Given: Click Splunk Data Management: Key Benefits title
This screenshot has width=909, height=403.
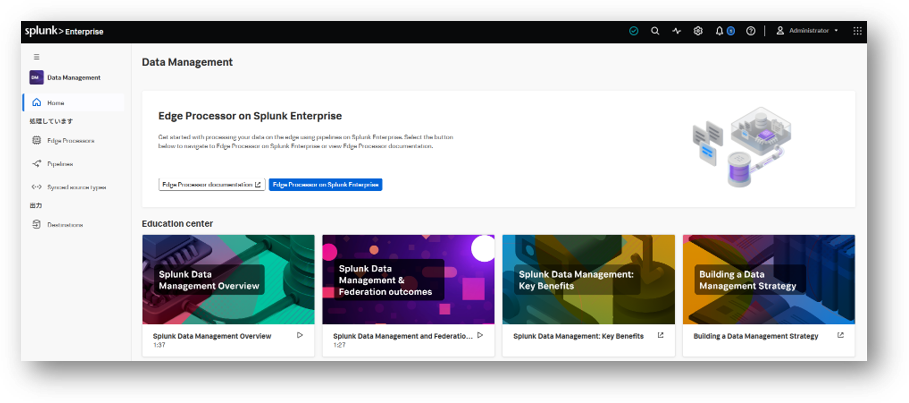Looking at the screenshot, I should coord(579,336).
